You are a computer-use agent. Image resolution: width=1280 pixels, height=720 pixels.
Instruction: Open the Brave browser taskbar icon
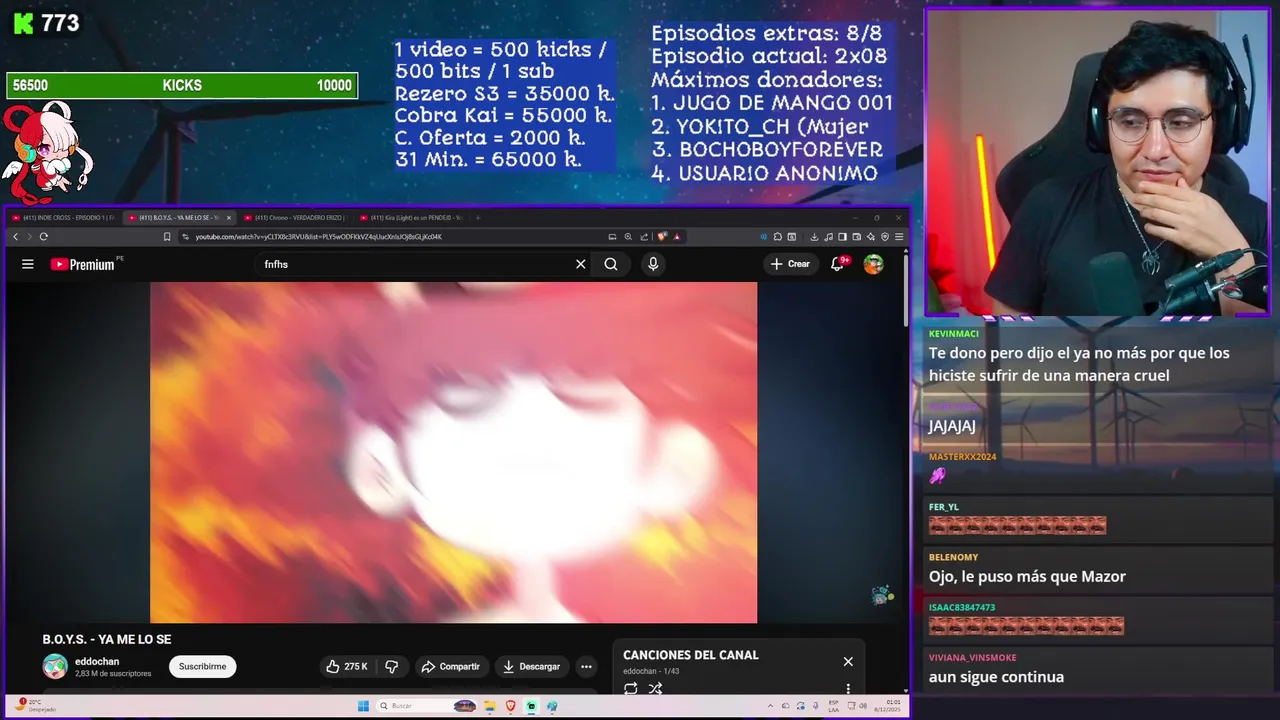point(510,706)
